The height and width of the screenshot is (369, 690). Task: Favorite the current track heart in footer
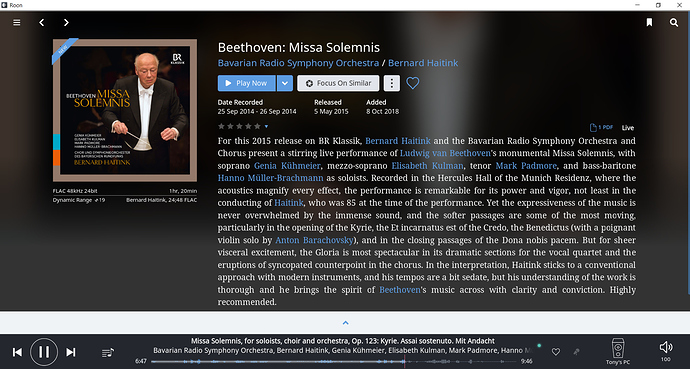(x=556, y=352)
